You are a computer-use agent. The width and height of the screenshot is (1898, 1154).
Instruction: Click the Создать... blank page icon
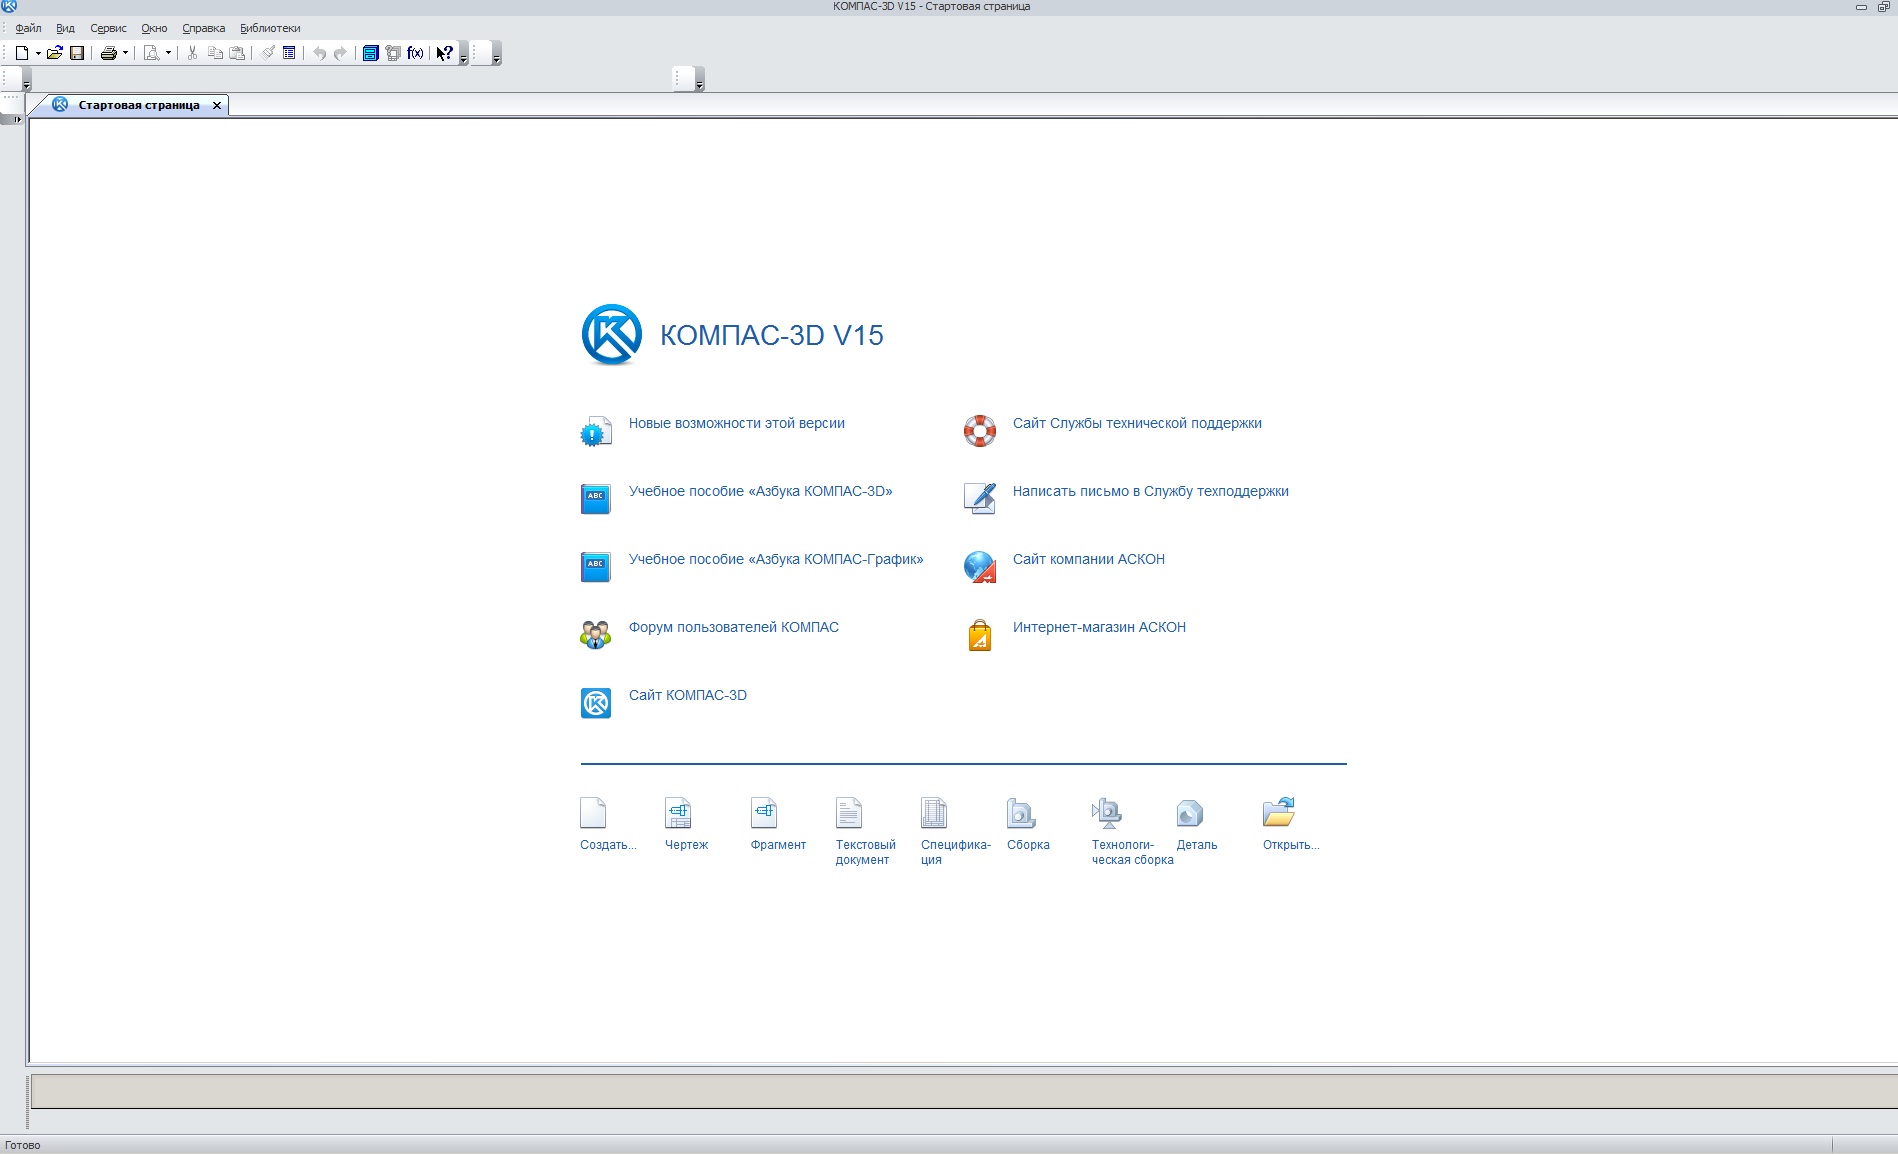[593, 813]
